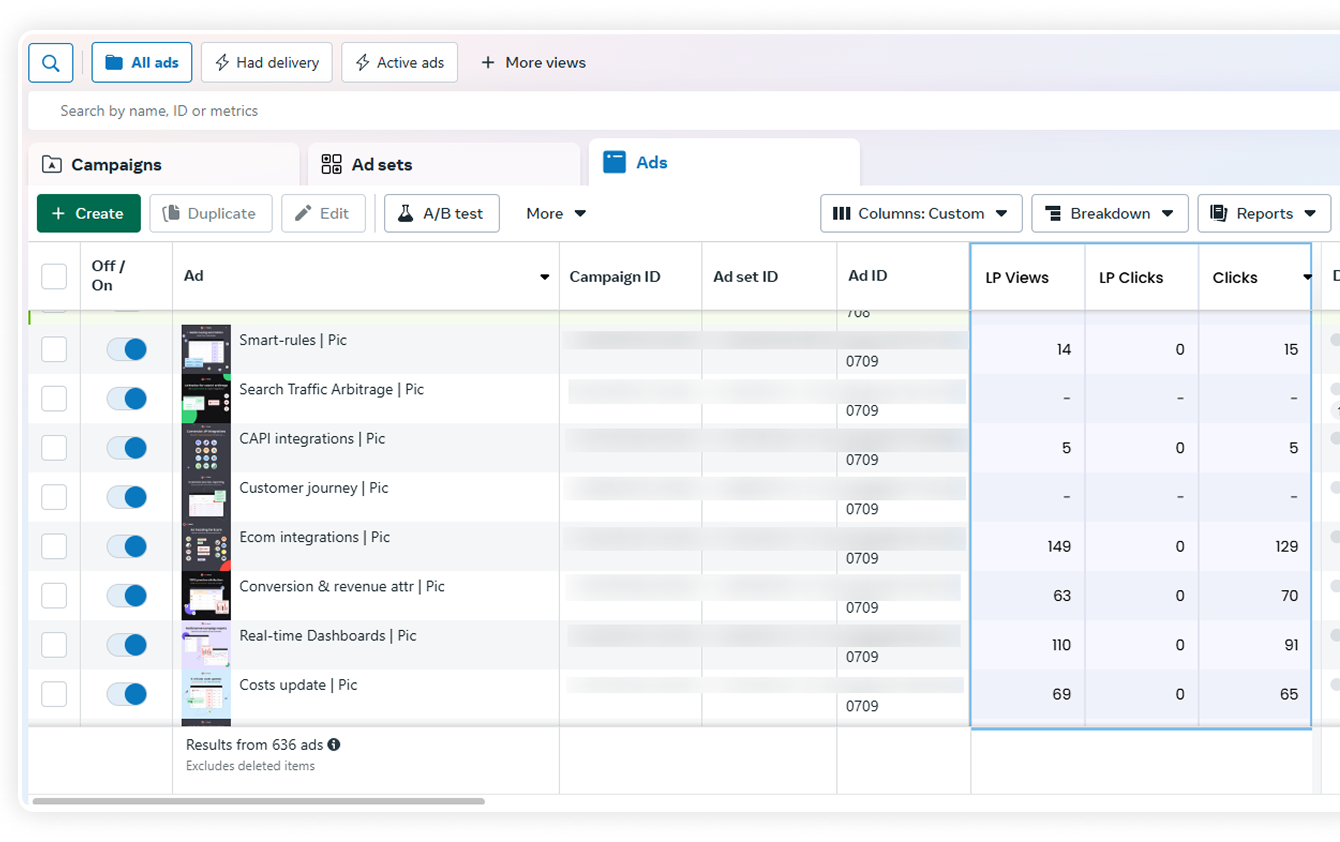The height and width of the screenshot is (842, 1340).
Task: Click the horizontal scrollbar at the bottom
Action: [x=258, y=801]
